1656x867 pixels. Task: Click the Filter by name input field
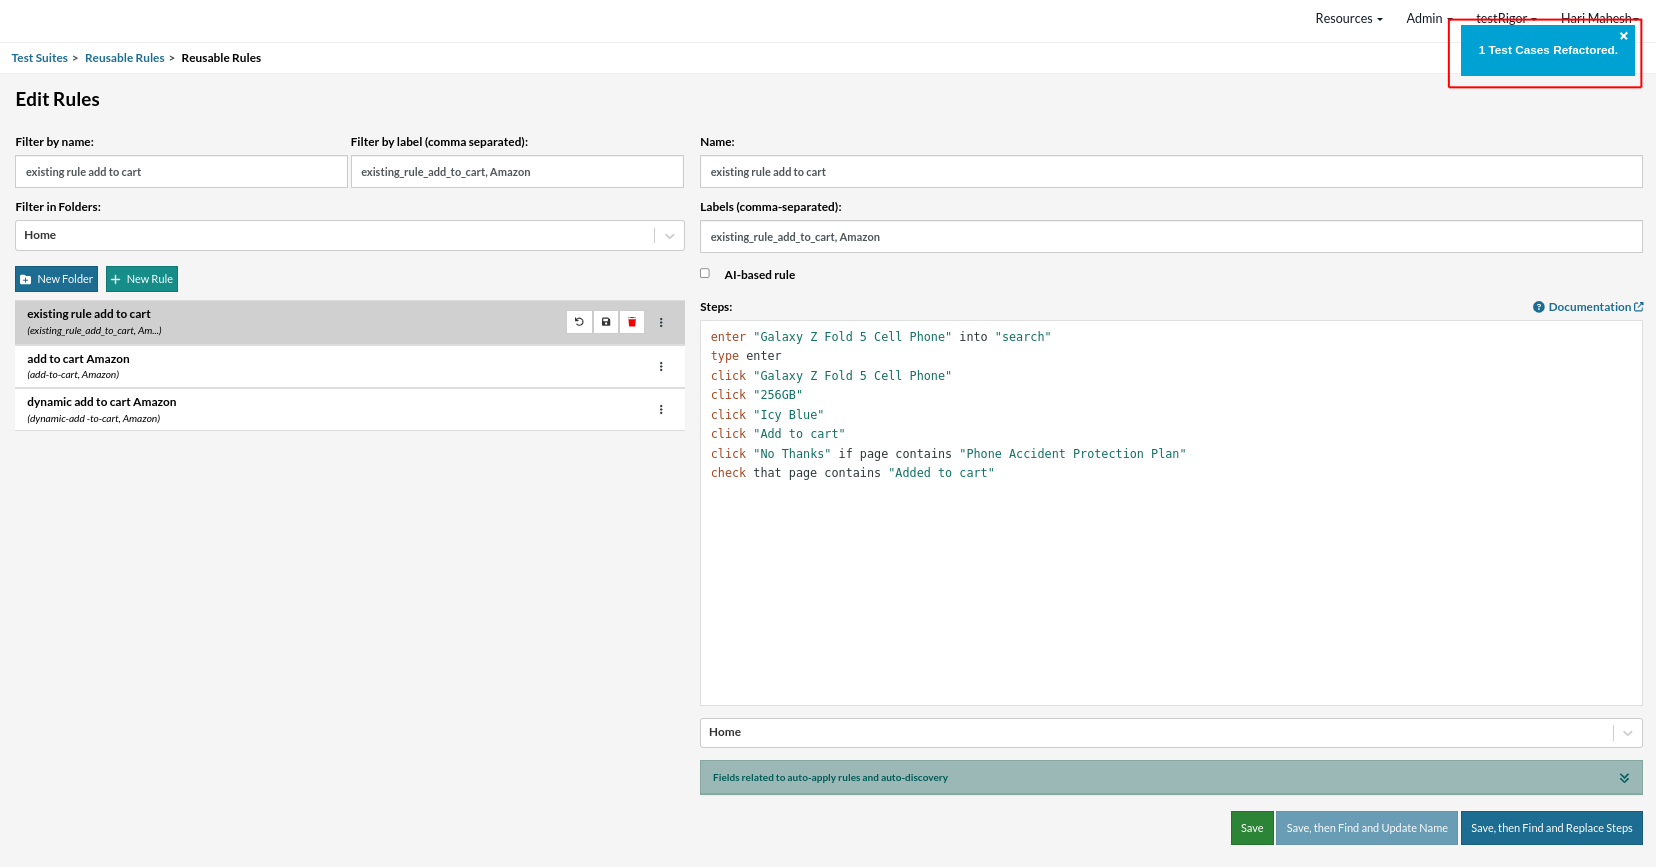181,172
